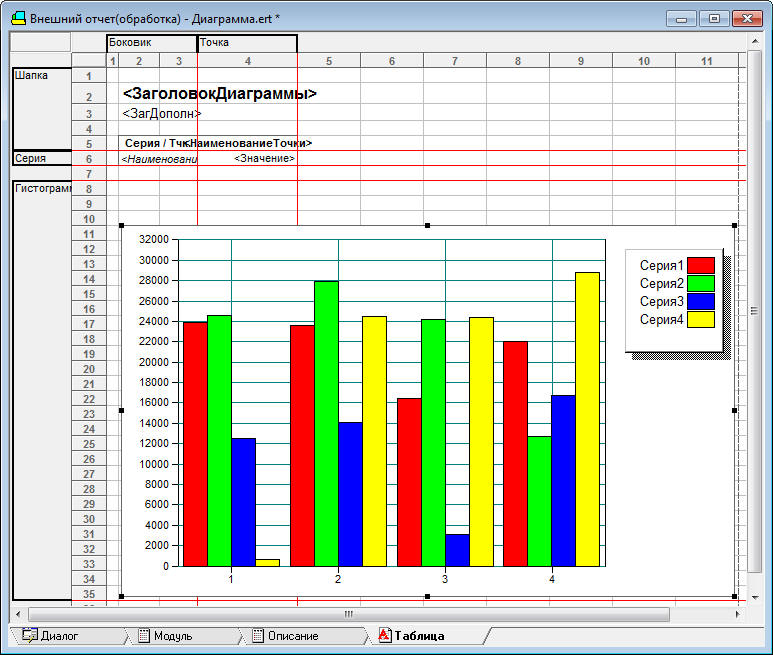Click the Таблица tab red icon
The image size is (773, 655).
[385, 635]
